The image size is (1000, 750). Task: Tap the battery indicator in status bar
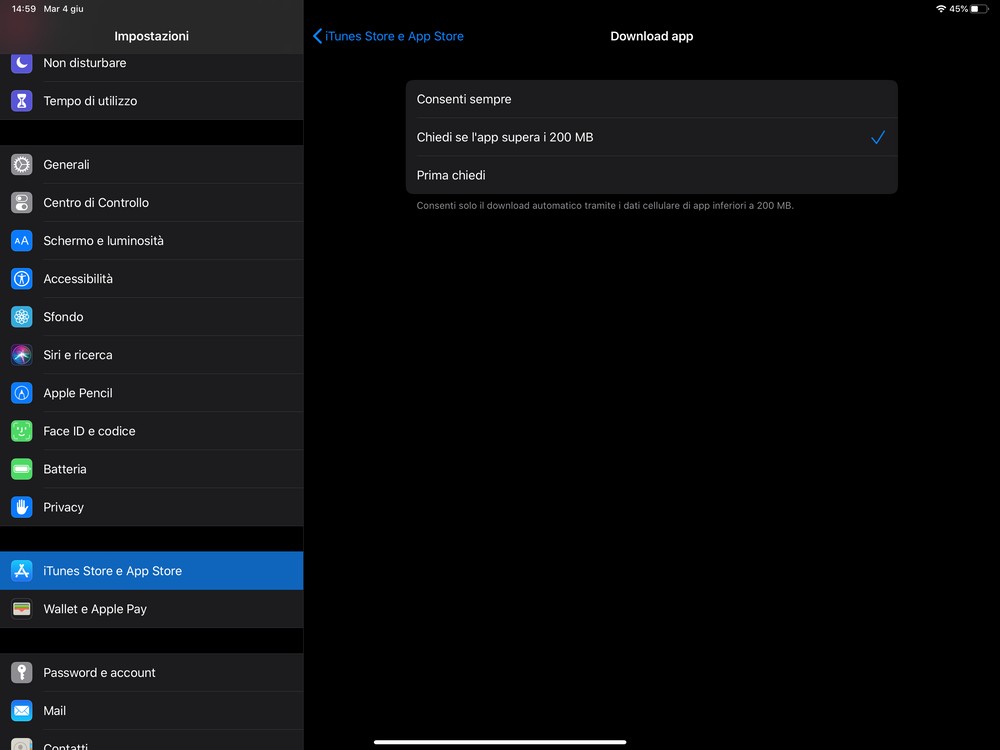click(x=980, y=9)
